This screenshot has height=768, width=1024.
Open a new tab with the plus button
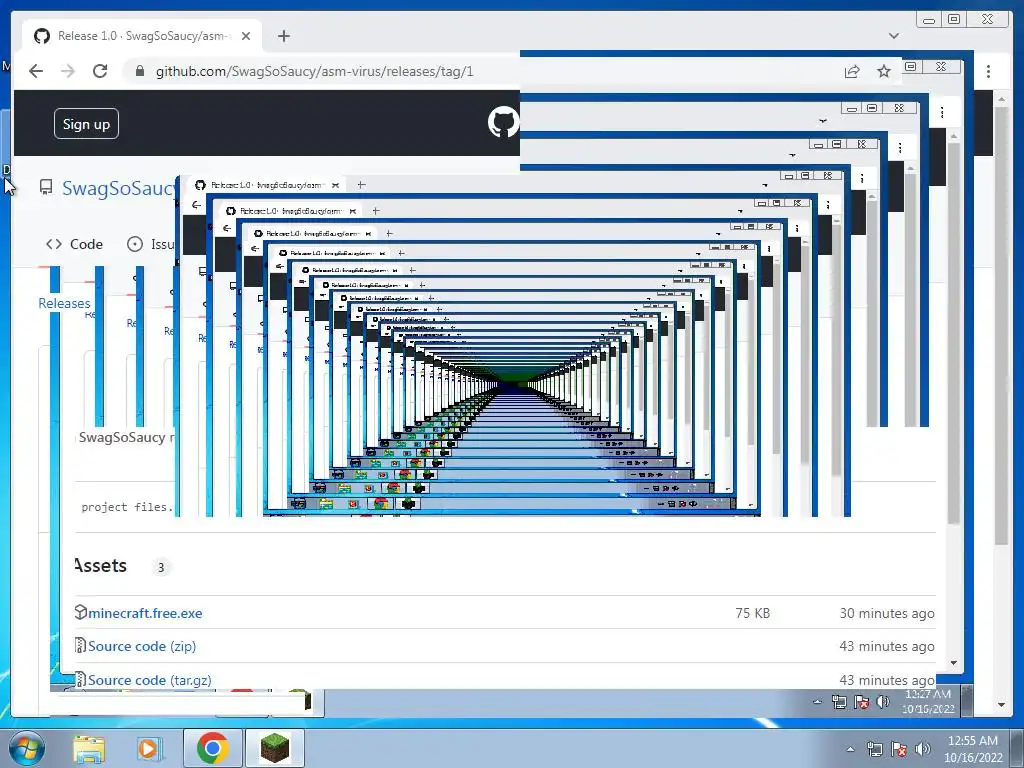(283, 36)
